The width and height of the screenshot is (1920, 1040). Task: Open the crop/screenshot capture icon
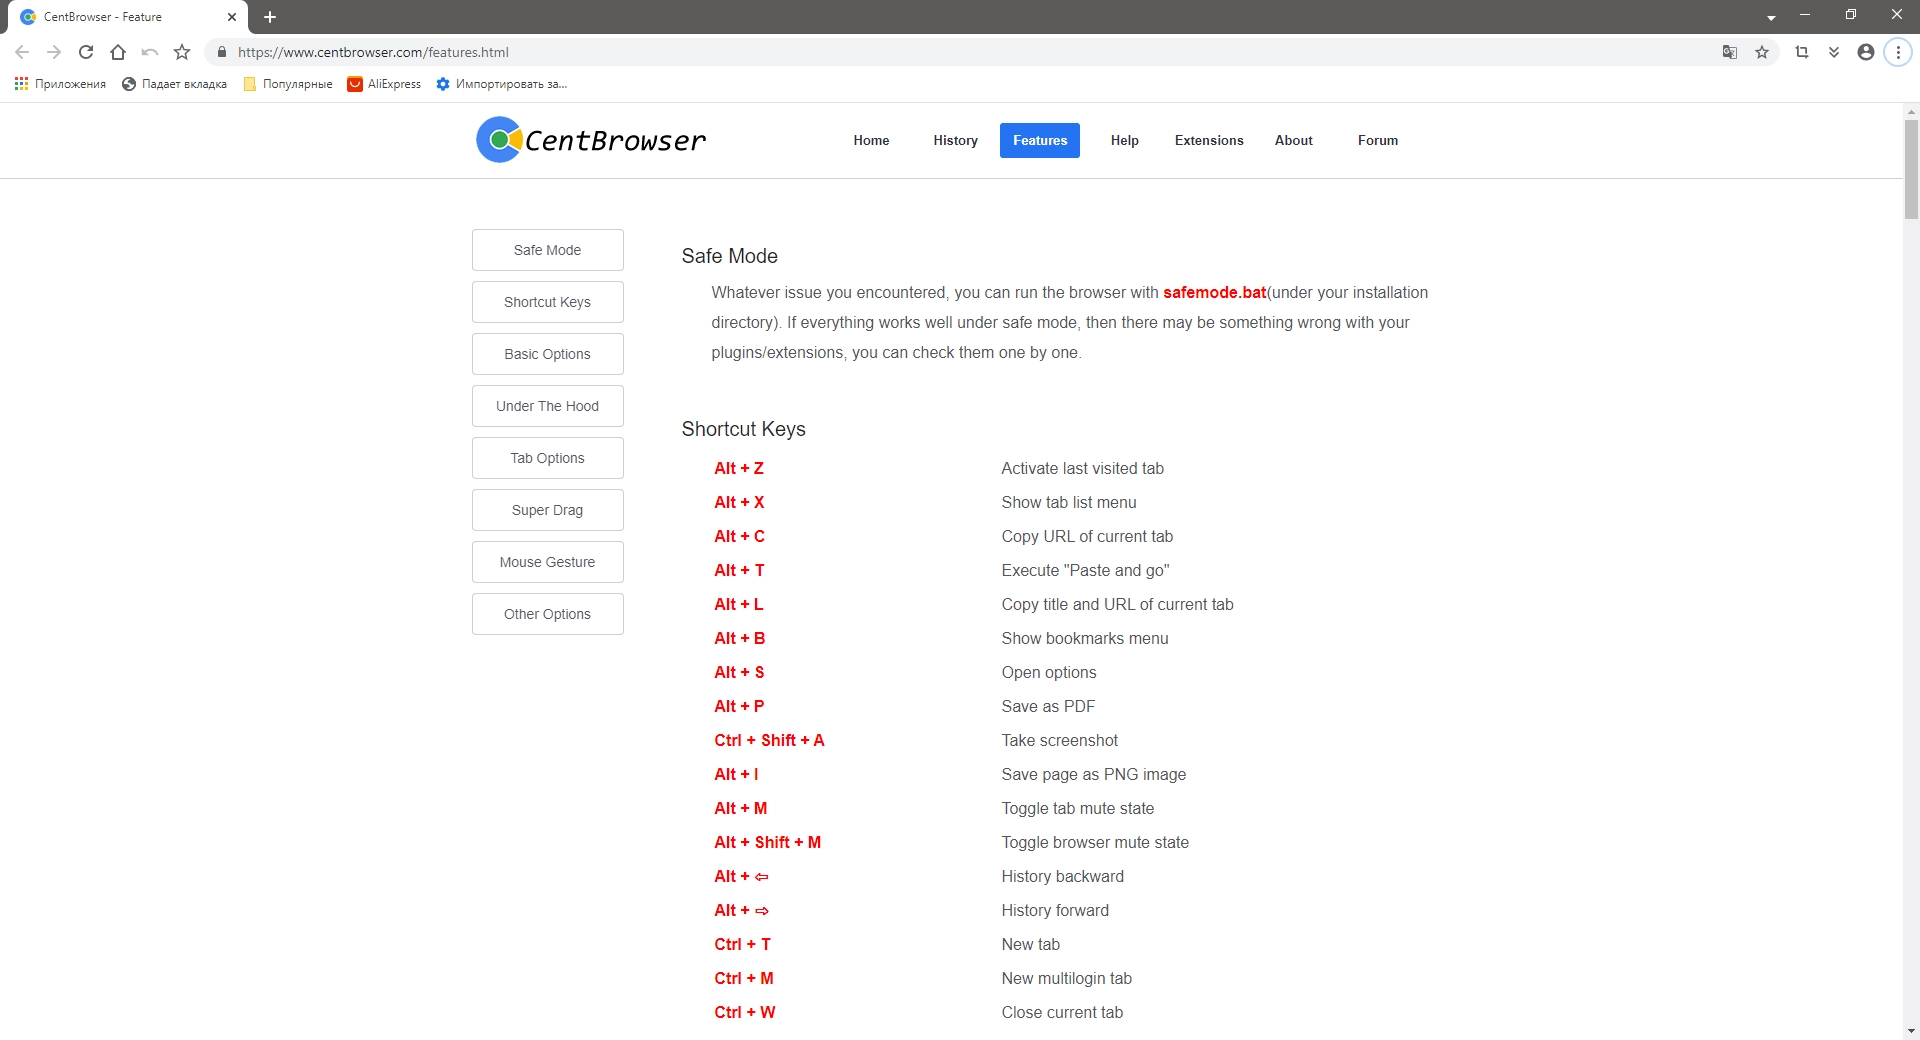tap(1802, 52)
